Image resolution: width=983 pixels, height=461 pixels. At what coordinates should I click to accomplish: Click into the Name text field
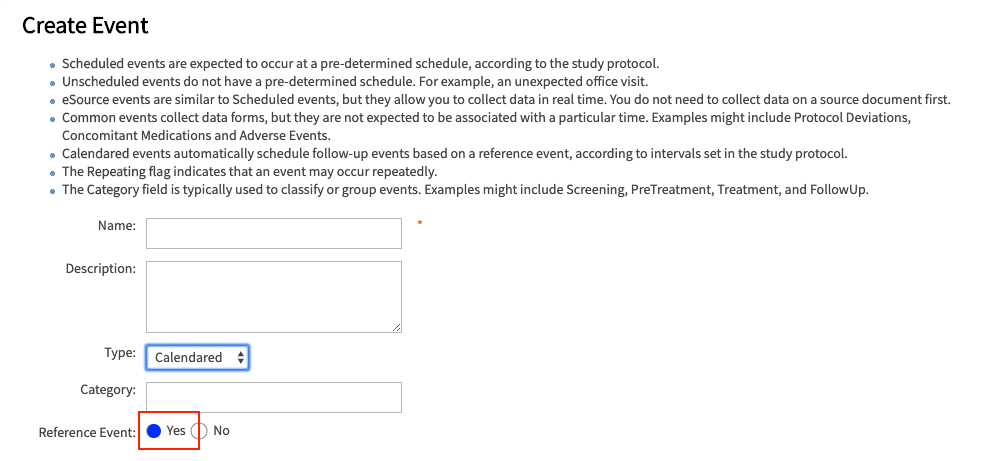coord(273,234)
